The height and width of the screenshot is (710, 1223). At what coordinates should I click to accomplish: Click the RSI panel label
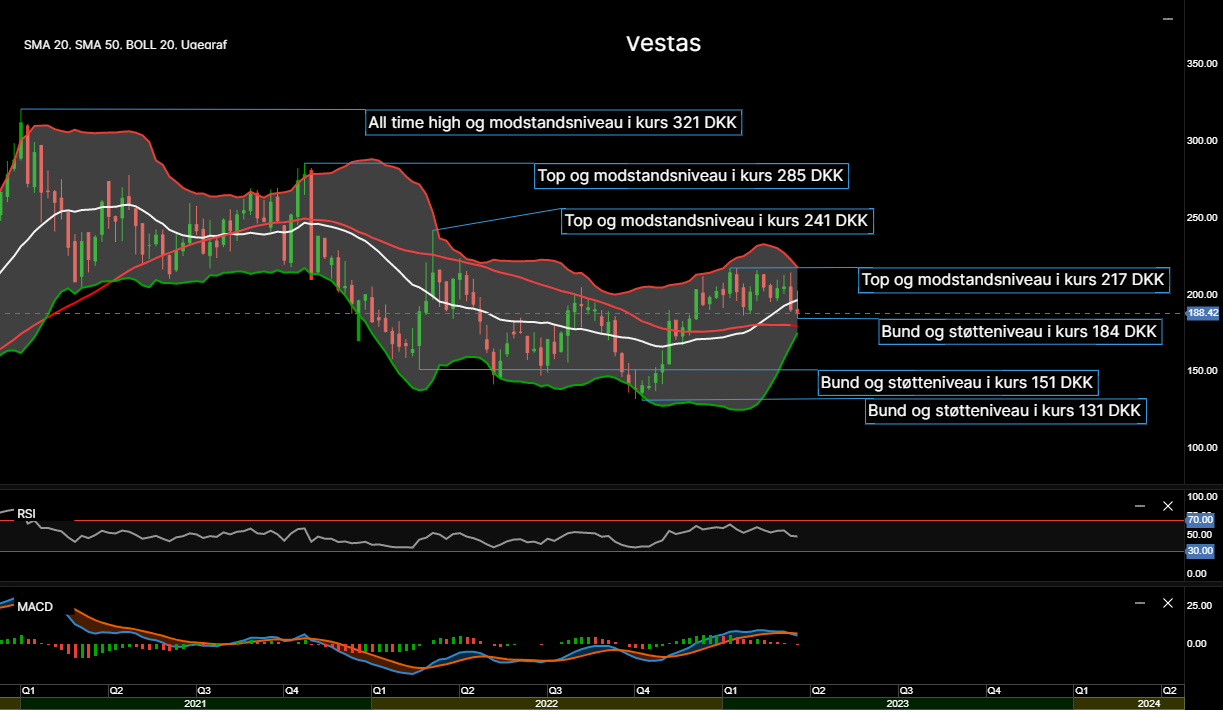coord(26,514)
